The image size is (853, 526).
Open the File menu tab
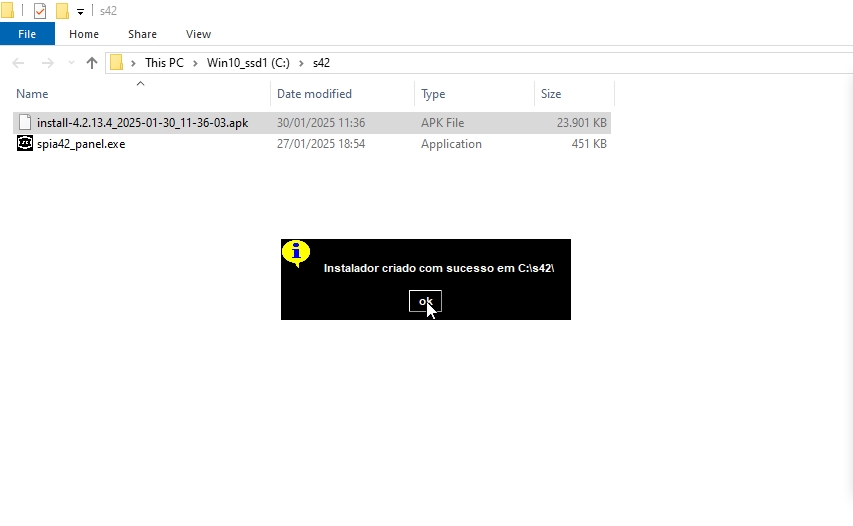[27, 34]
